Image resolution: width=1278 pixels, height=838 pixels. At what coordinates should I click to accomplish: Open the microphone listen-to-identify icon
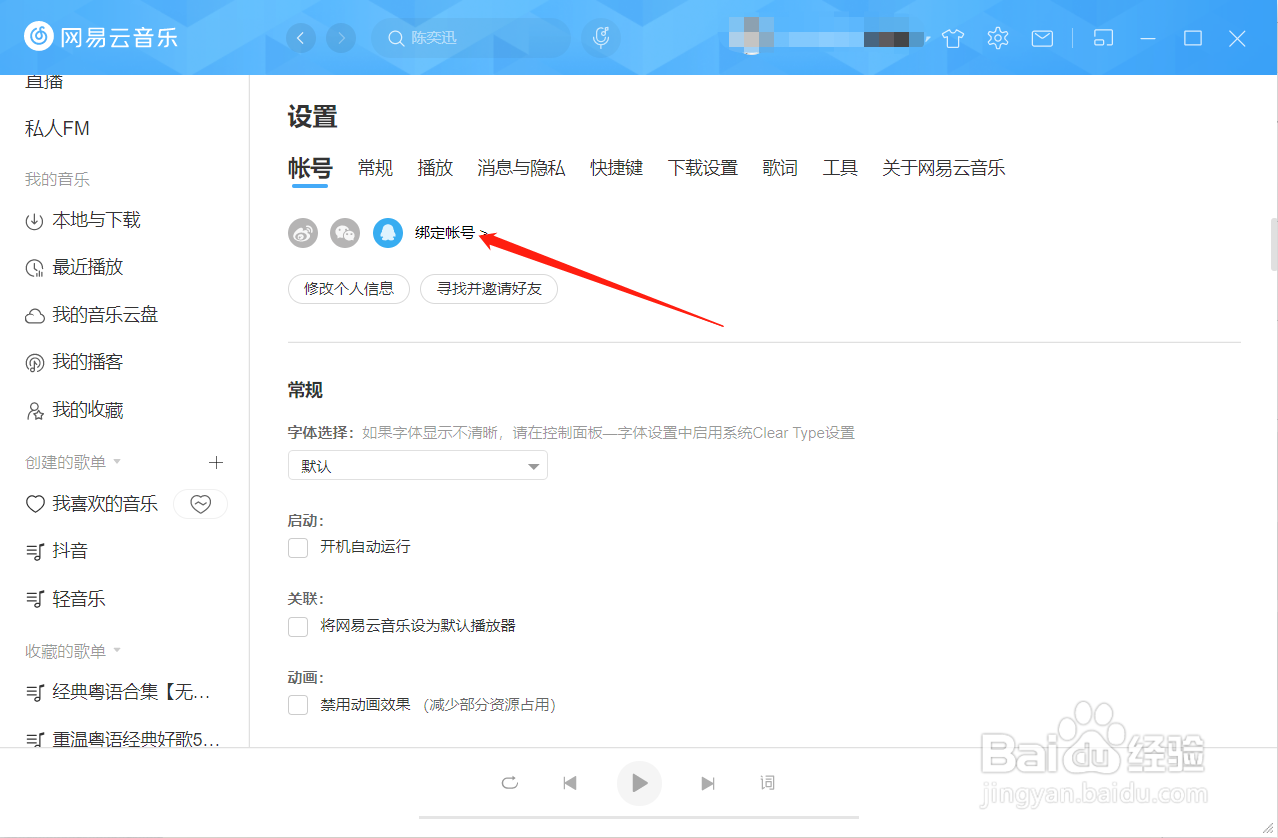[601, 38]
